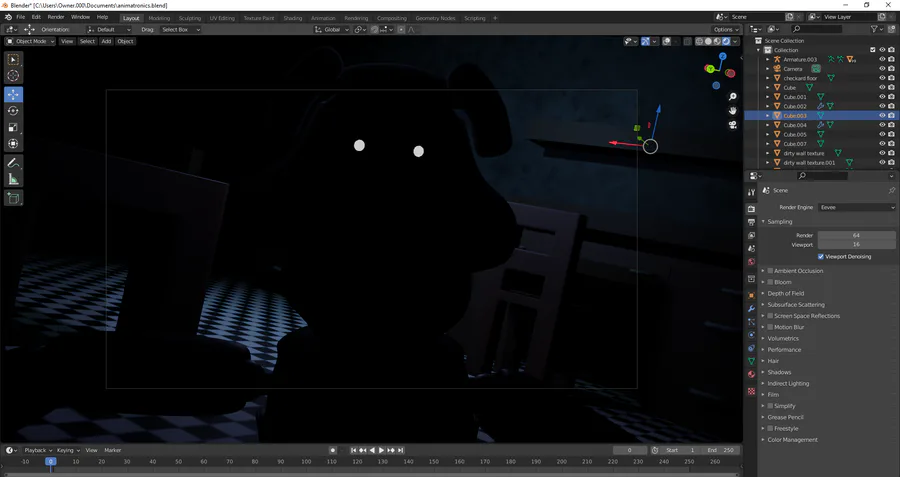Toggle the Viewport Denoising checkbox
Viewport: 900px width, 477px height.
[x=821, y=257]
